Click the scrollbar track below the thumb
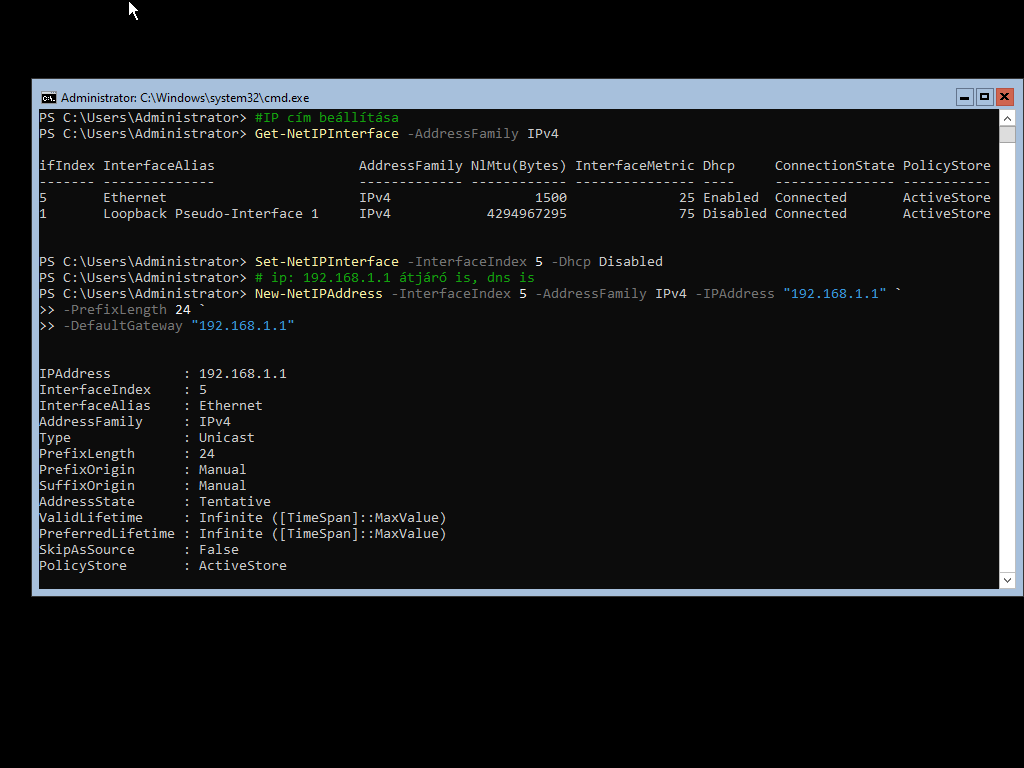 click(x=1007, y=400)
